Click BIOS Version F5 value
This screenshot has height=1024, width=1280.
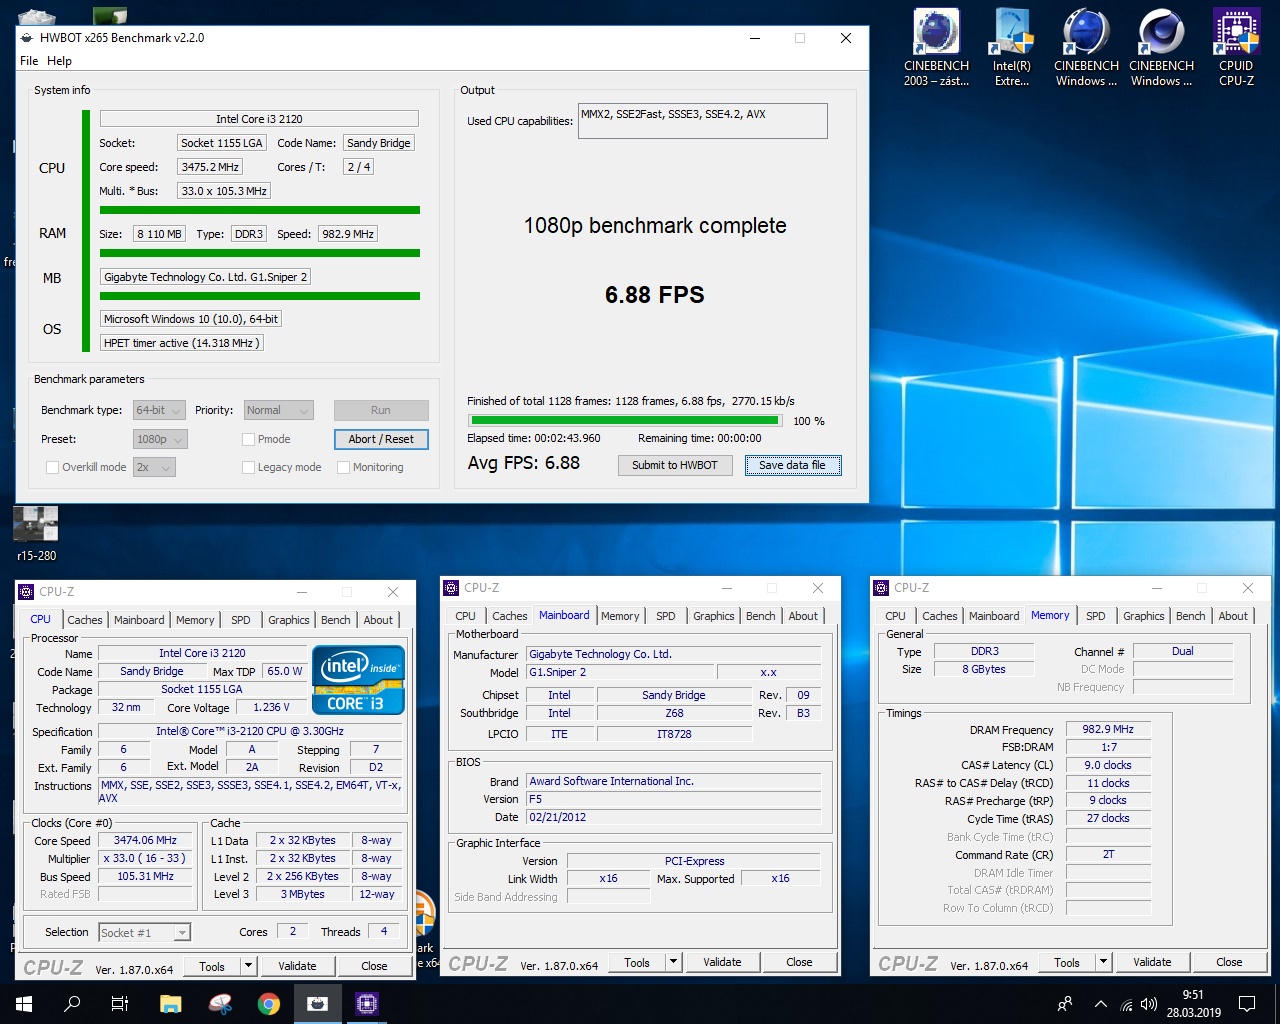pos(674,799)
